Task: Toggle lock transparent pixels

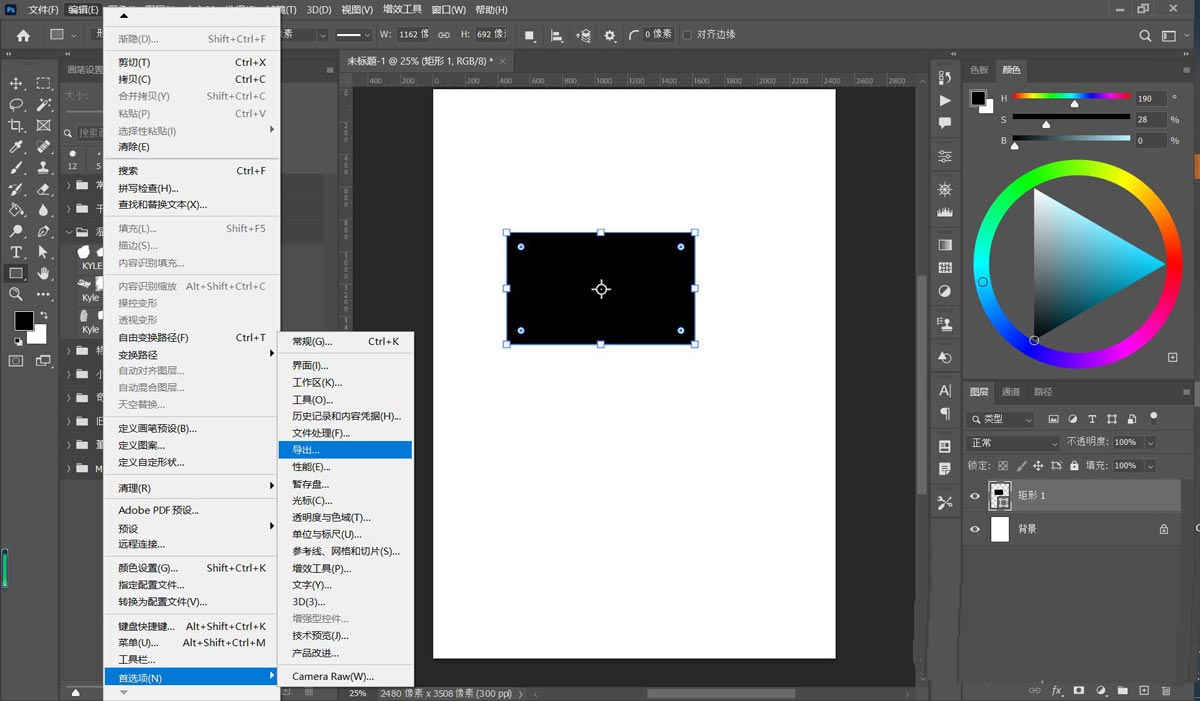Action: 1003,466
